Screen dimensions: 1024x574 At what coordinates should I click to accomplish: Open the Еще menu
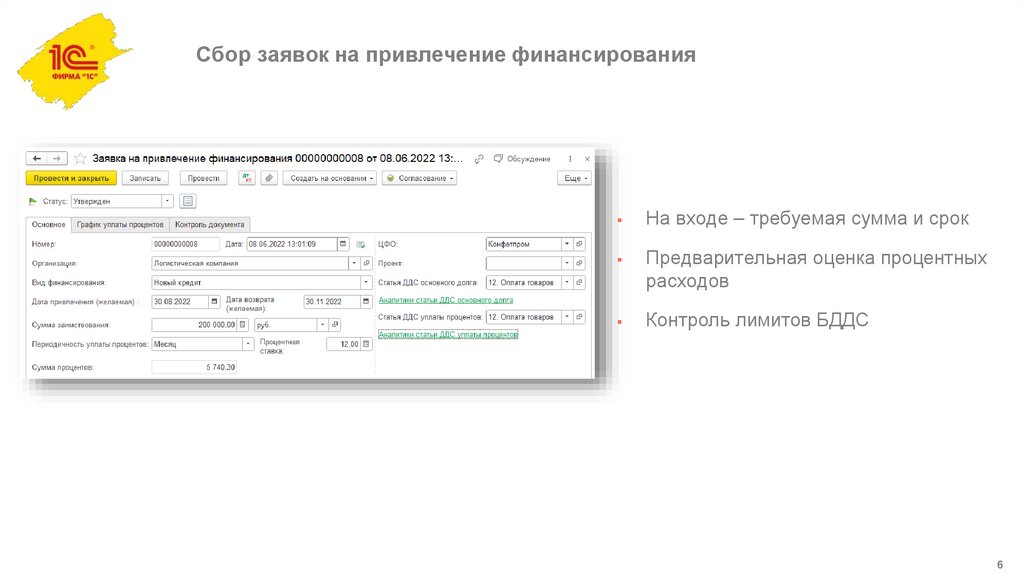coord(575,178)
